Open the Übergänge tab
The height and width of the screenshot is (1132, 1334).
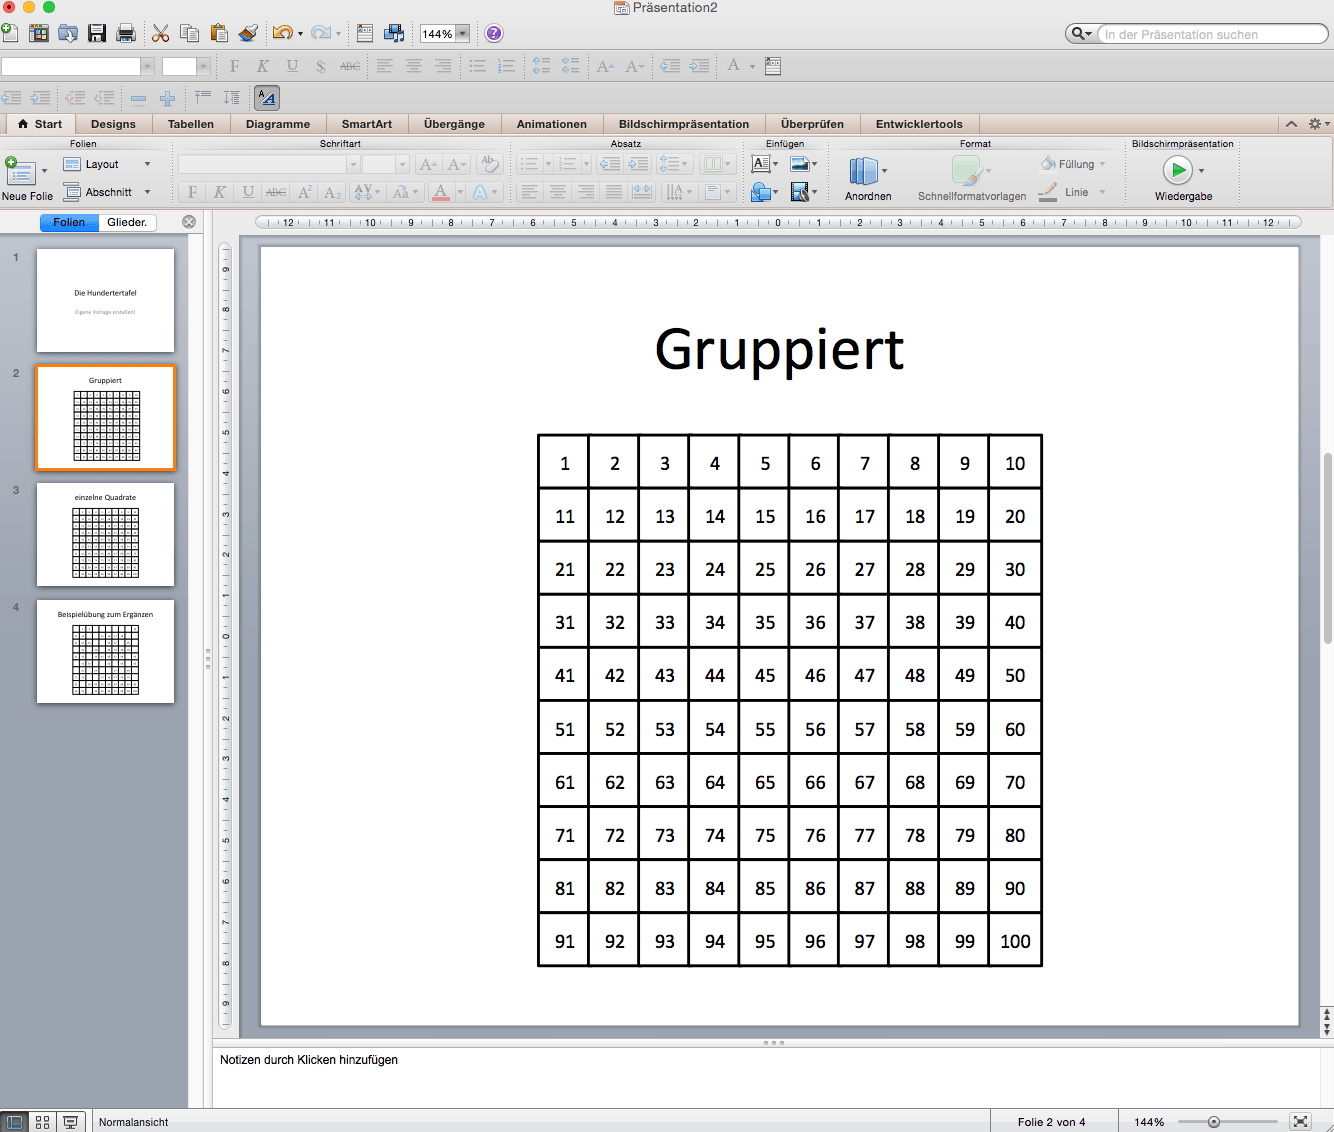pyautogui.click(x=454, y=124)
